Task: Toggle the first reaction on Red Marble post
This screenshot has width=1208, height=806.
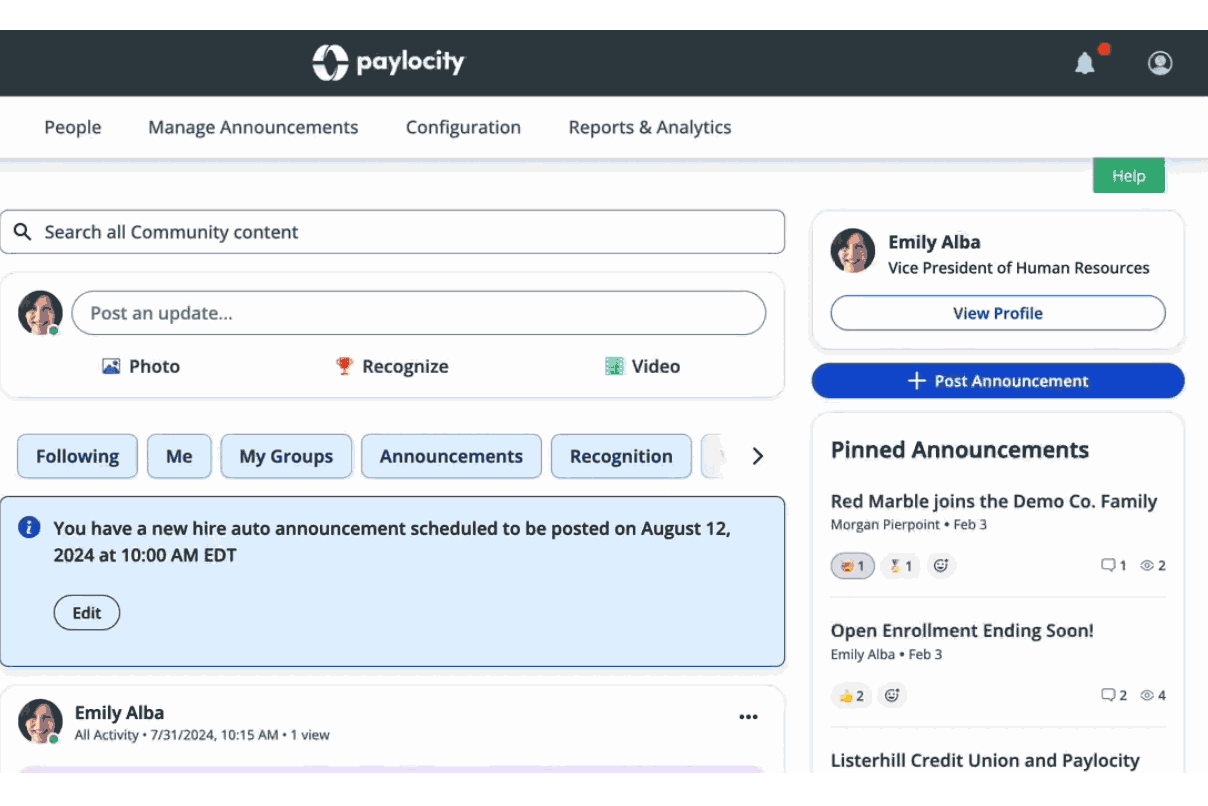Action: [x=853, y=566]
